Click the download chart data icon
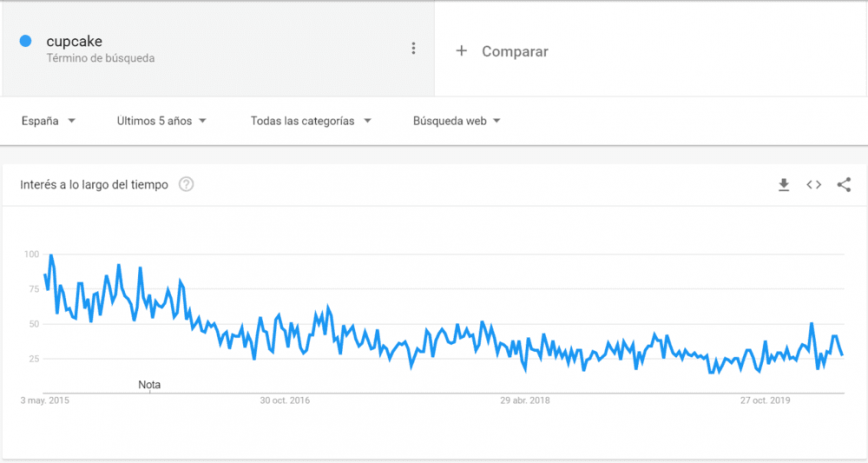 coord(784,185)
